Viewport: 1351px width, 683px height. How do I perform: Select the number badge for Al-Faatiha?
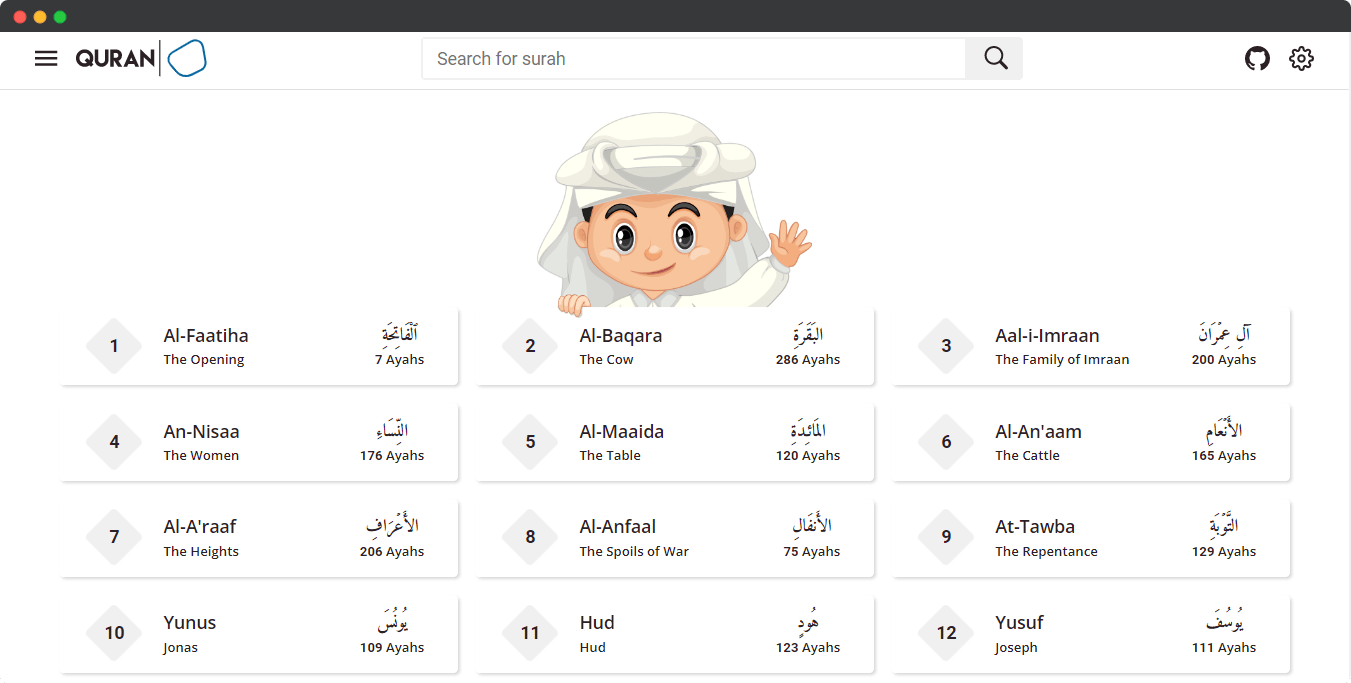114,346
